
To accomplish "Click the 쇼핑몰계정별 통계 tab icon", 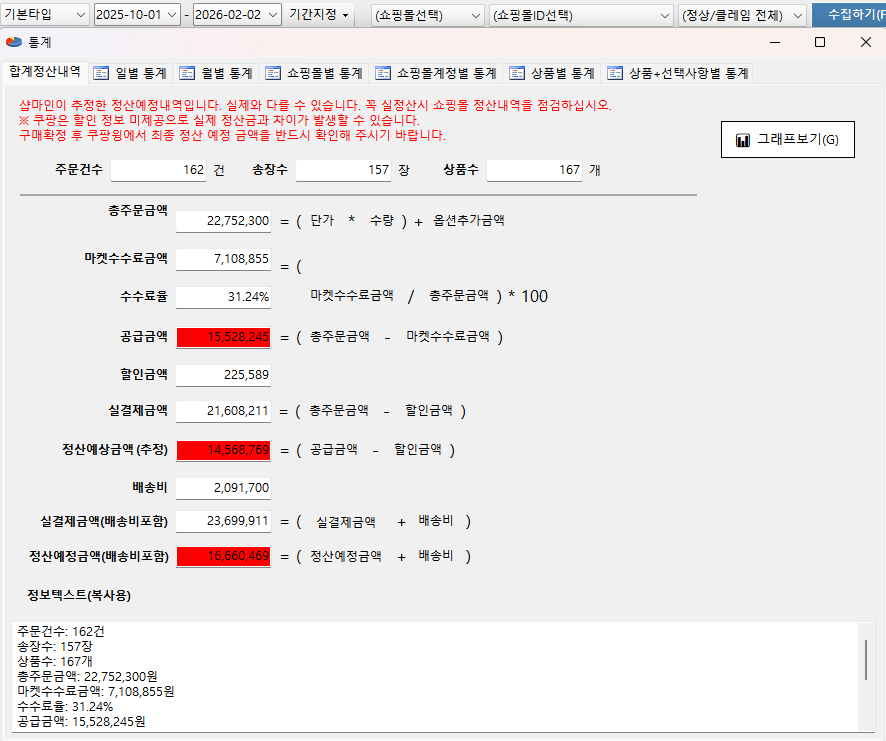I will coord(384,73).
